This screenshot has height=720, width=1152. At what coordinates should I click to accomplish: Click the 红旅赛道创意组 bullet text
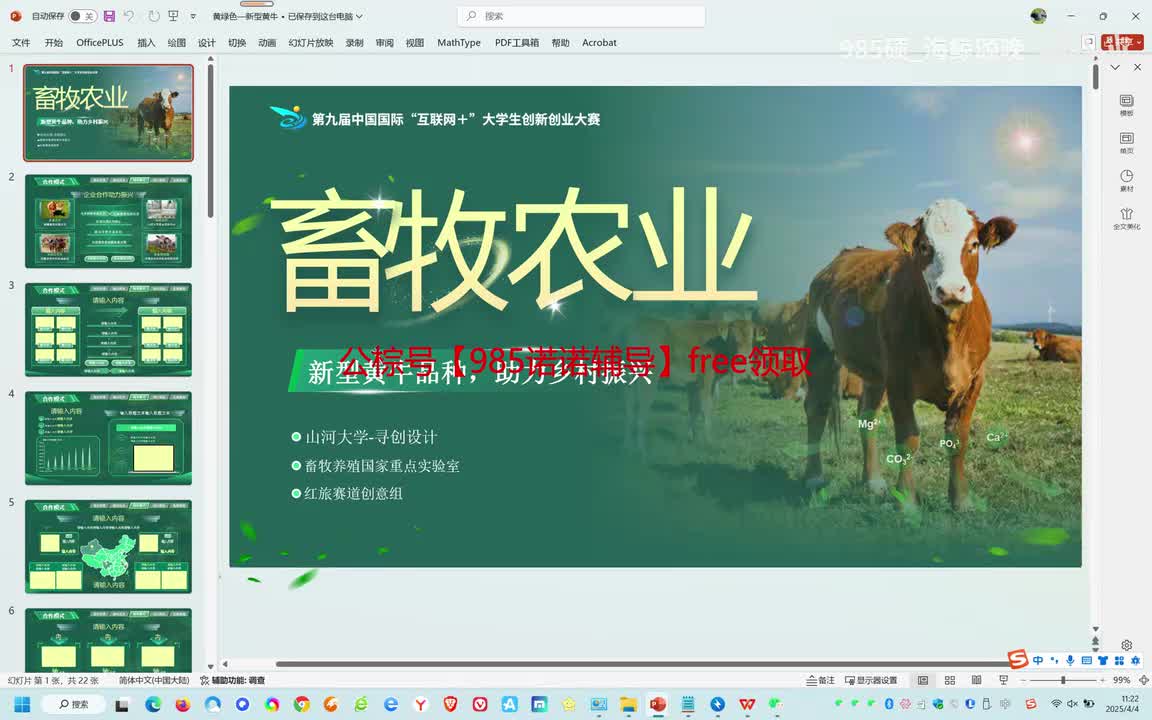(353, 493)
